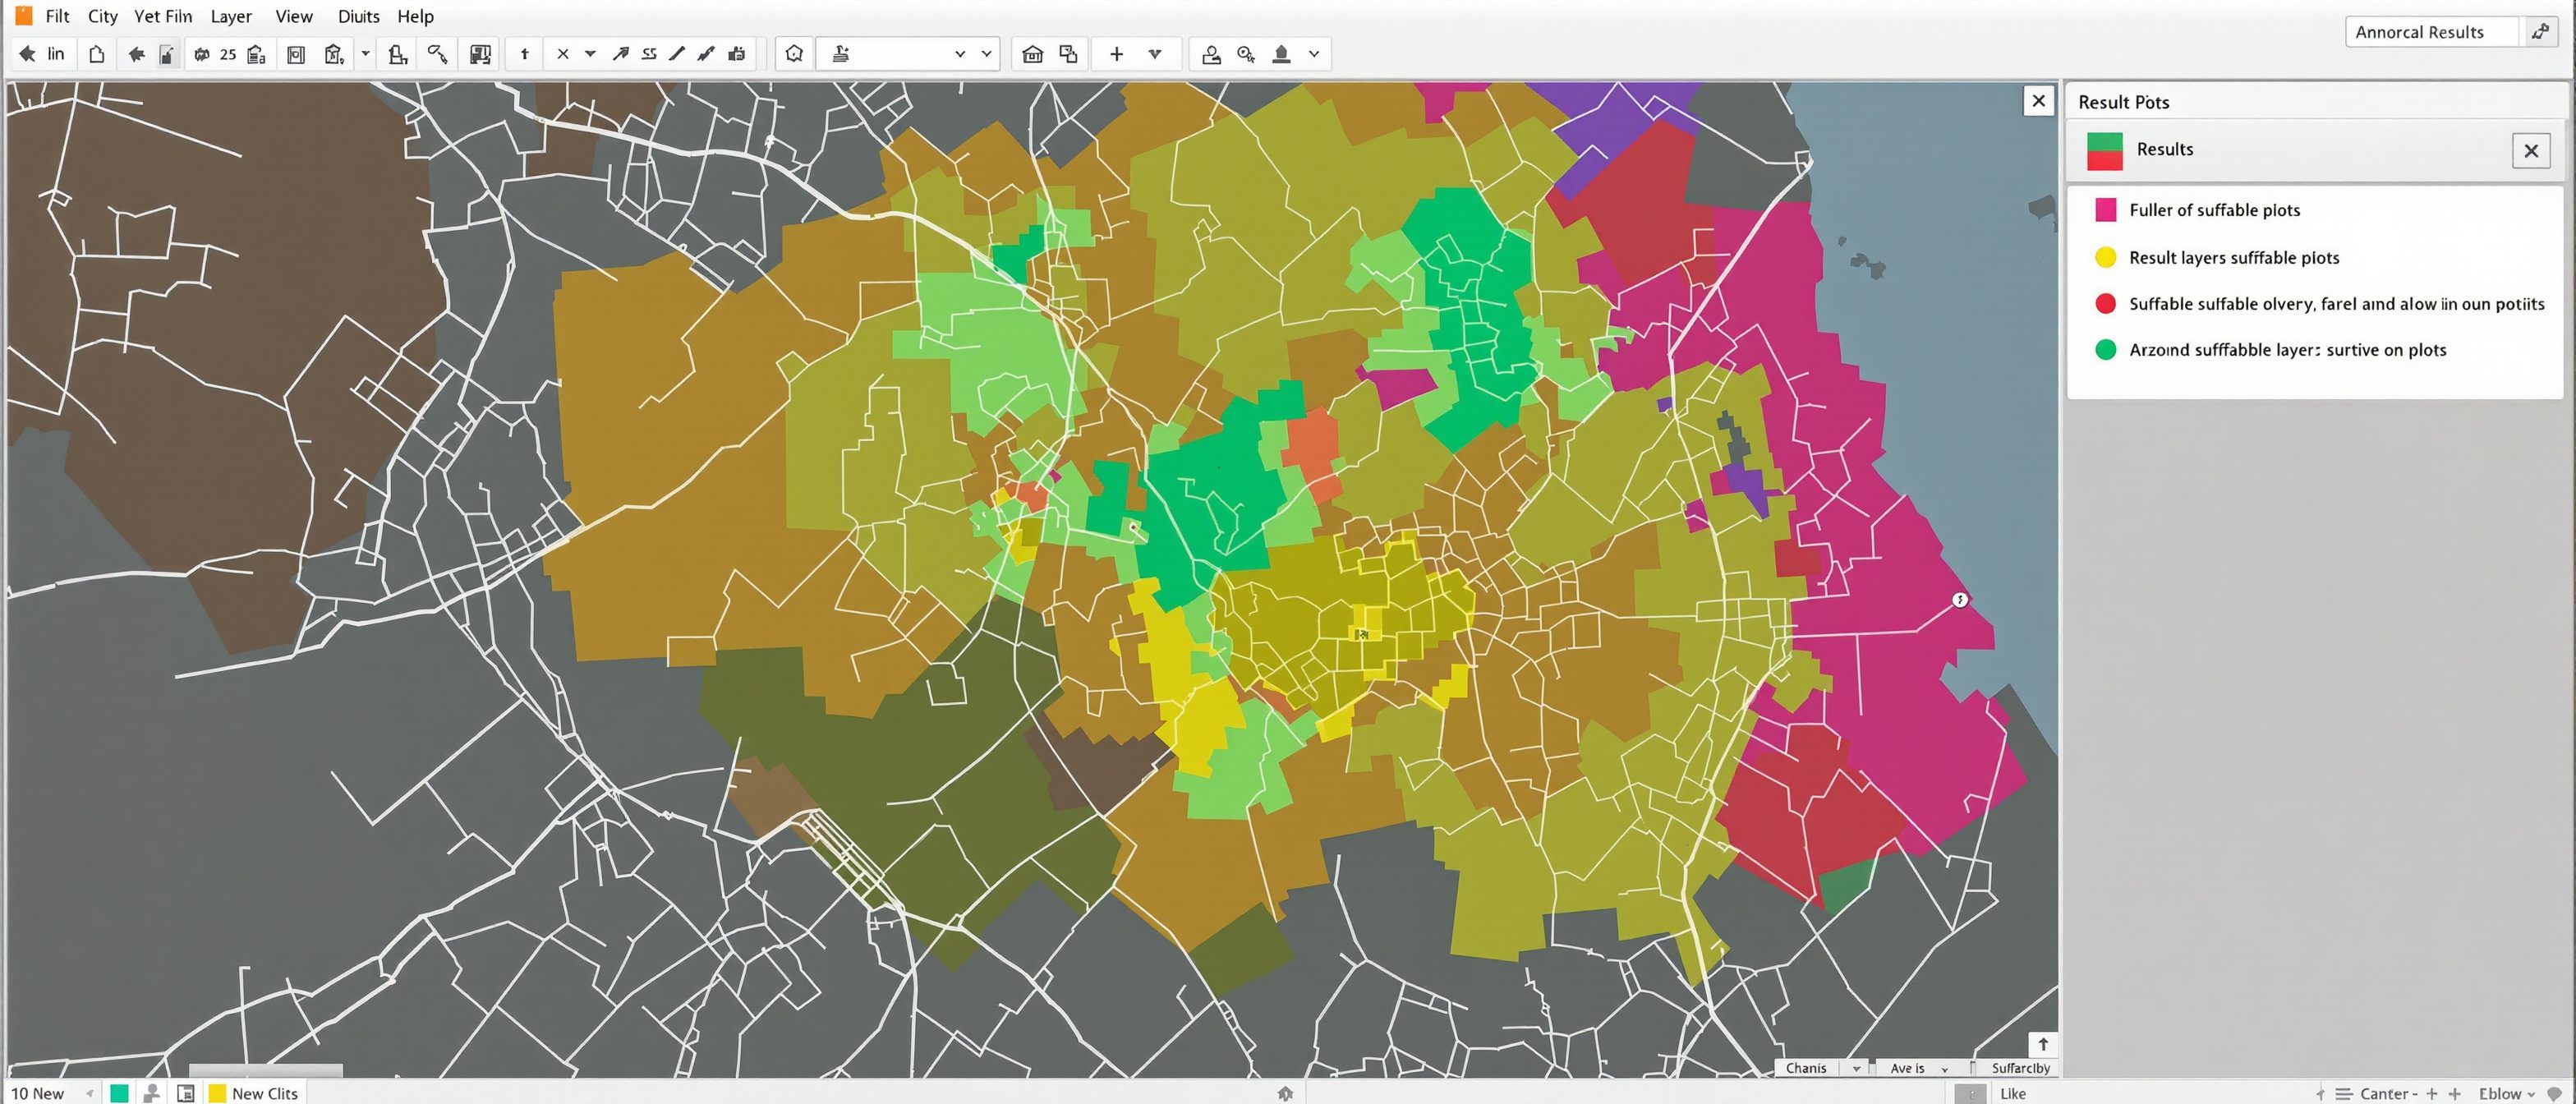The height and width of the screenshot is (1104, 2576).
Task: Click the 'New Clits' status bar button
Action: click(253, 1093)
